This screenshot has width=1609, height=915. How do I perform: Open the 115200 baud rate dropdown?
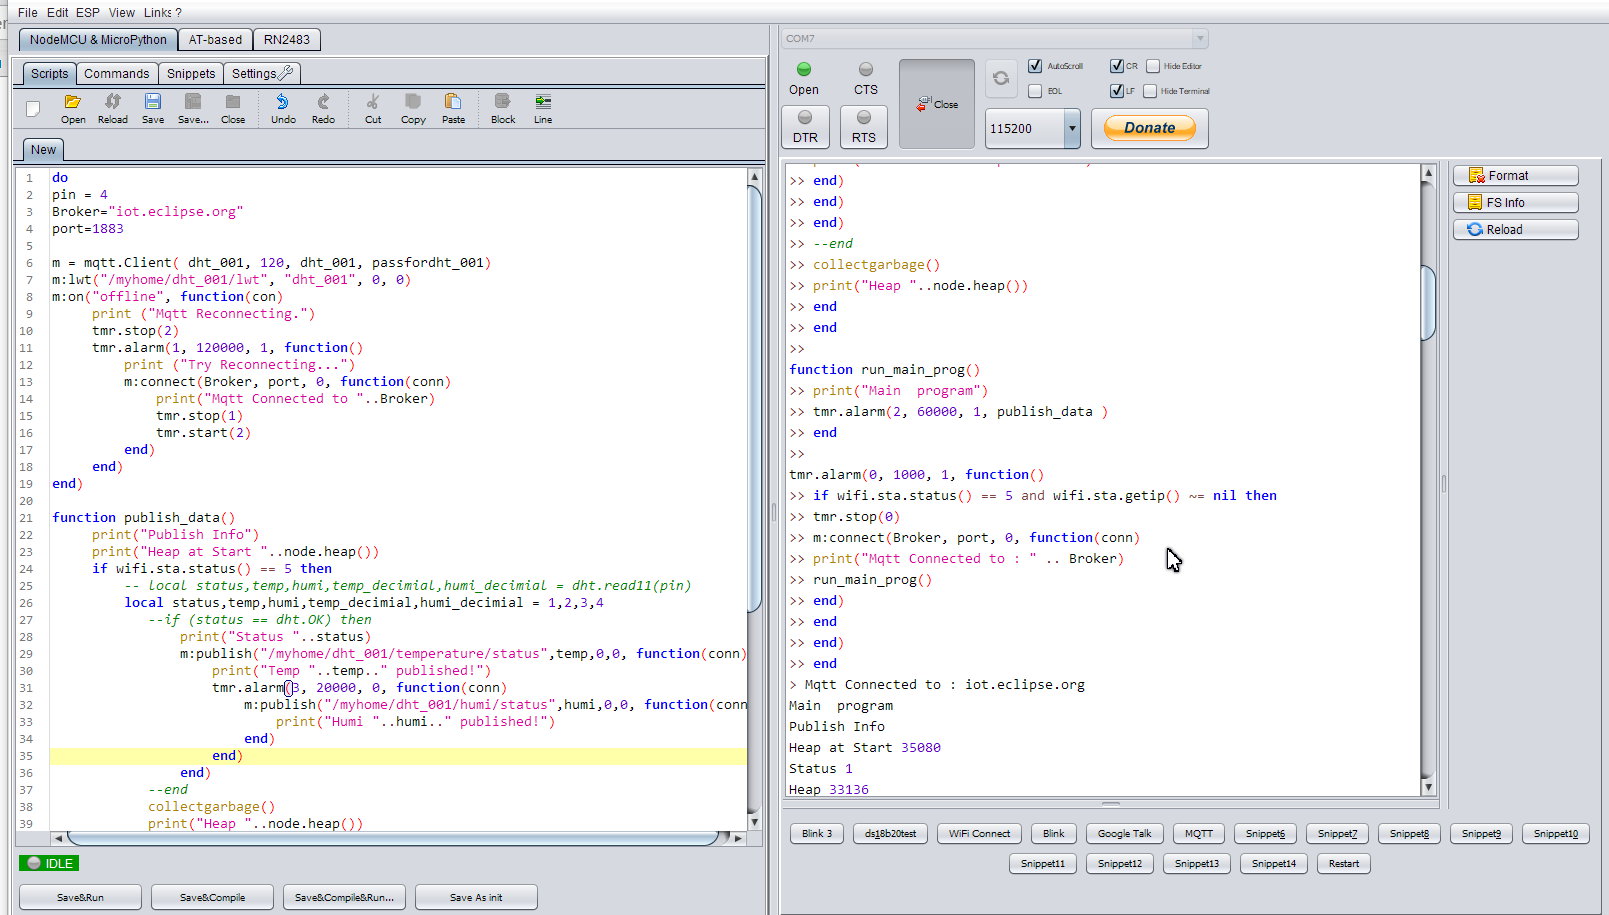1072,129
